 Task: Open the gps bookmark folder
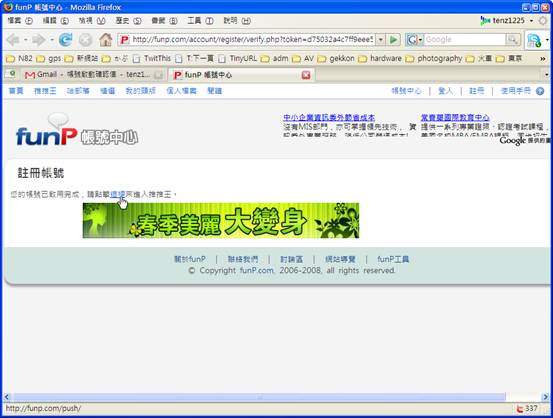click(x=49, y=58)
